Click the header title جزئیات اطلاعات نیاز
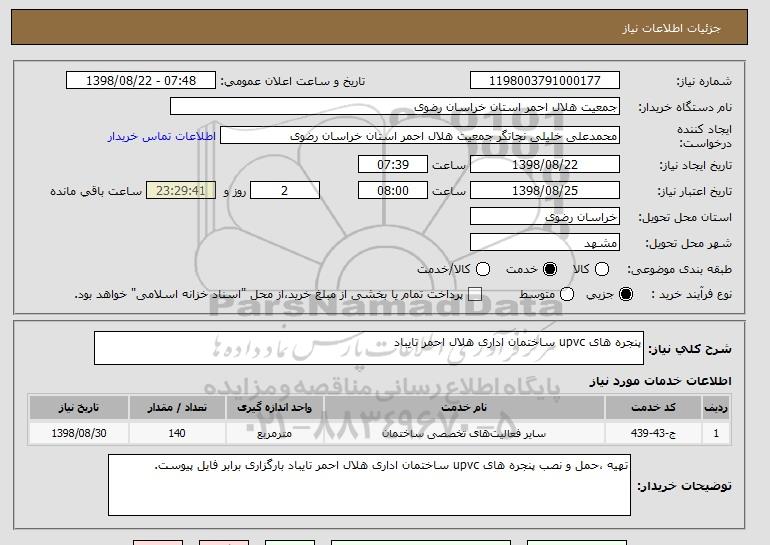Viewport: 770px width, 545px height. (671, 28)
